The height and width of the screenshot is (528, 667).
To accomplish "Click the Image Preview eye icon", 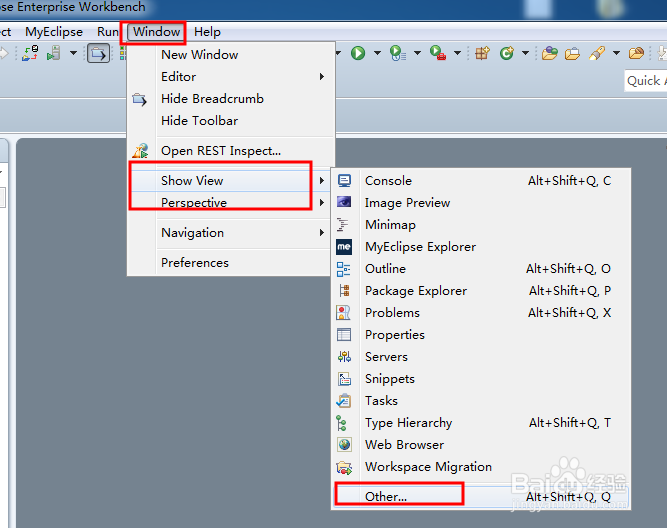I will (x=344, y=202).
